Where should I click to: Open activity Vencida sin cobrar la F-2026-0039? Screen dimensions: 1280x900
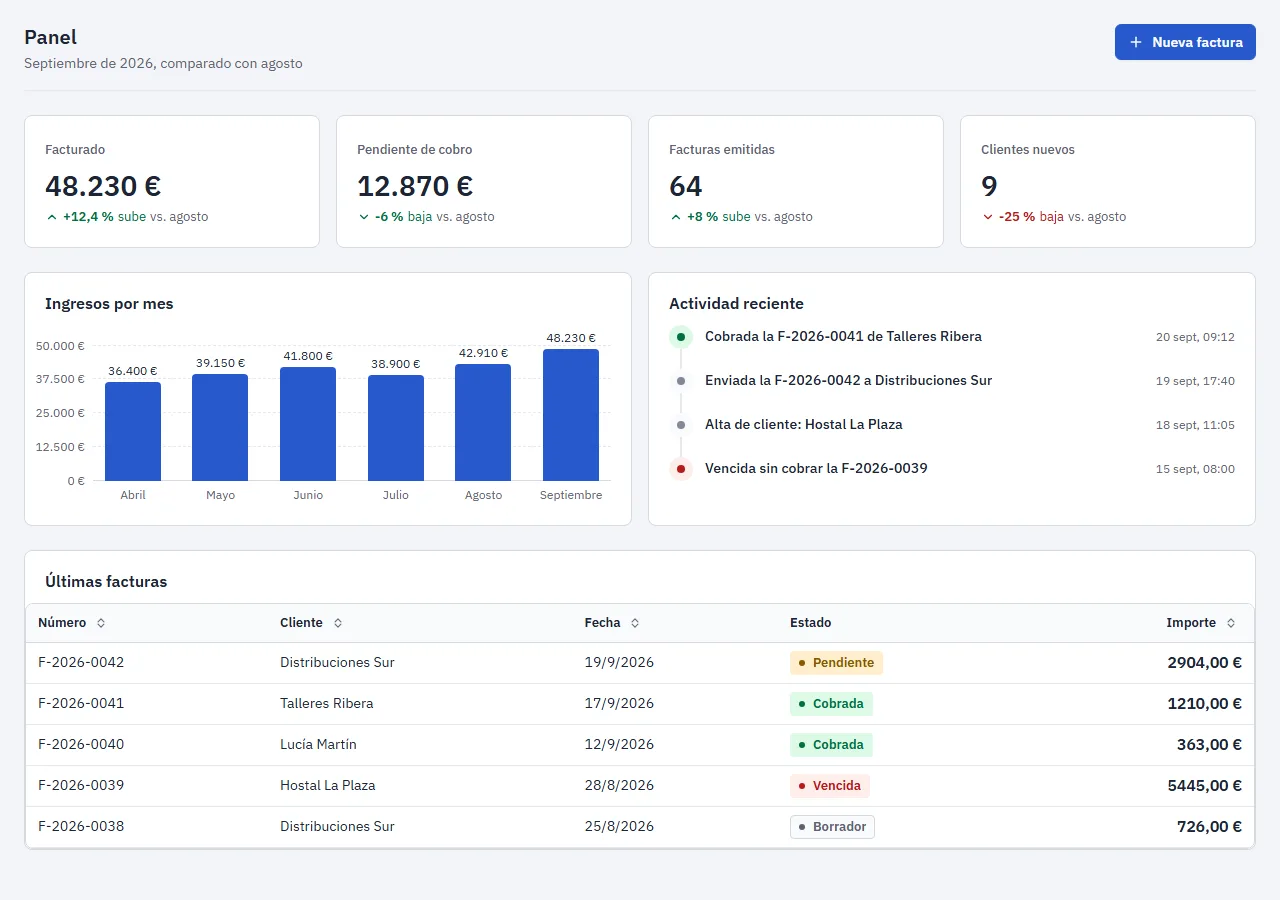tap(816, 469)
